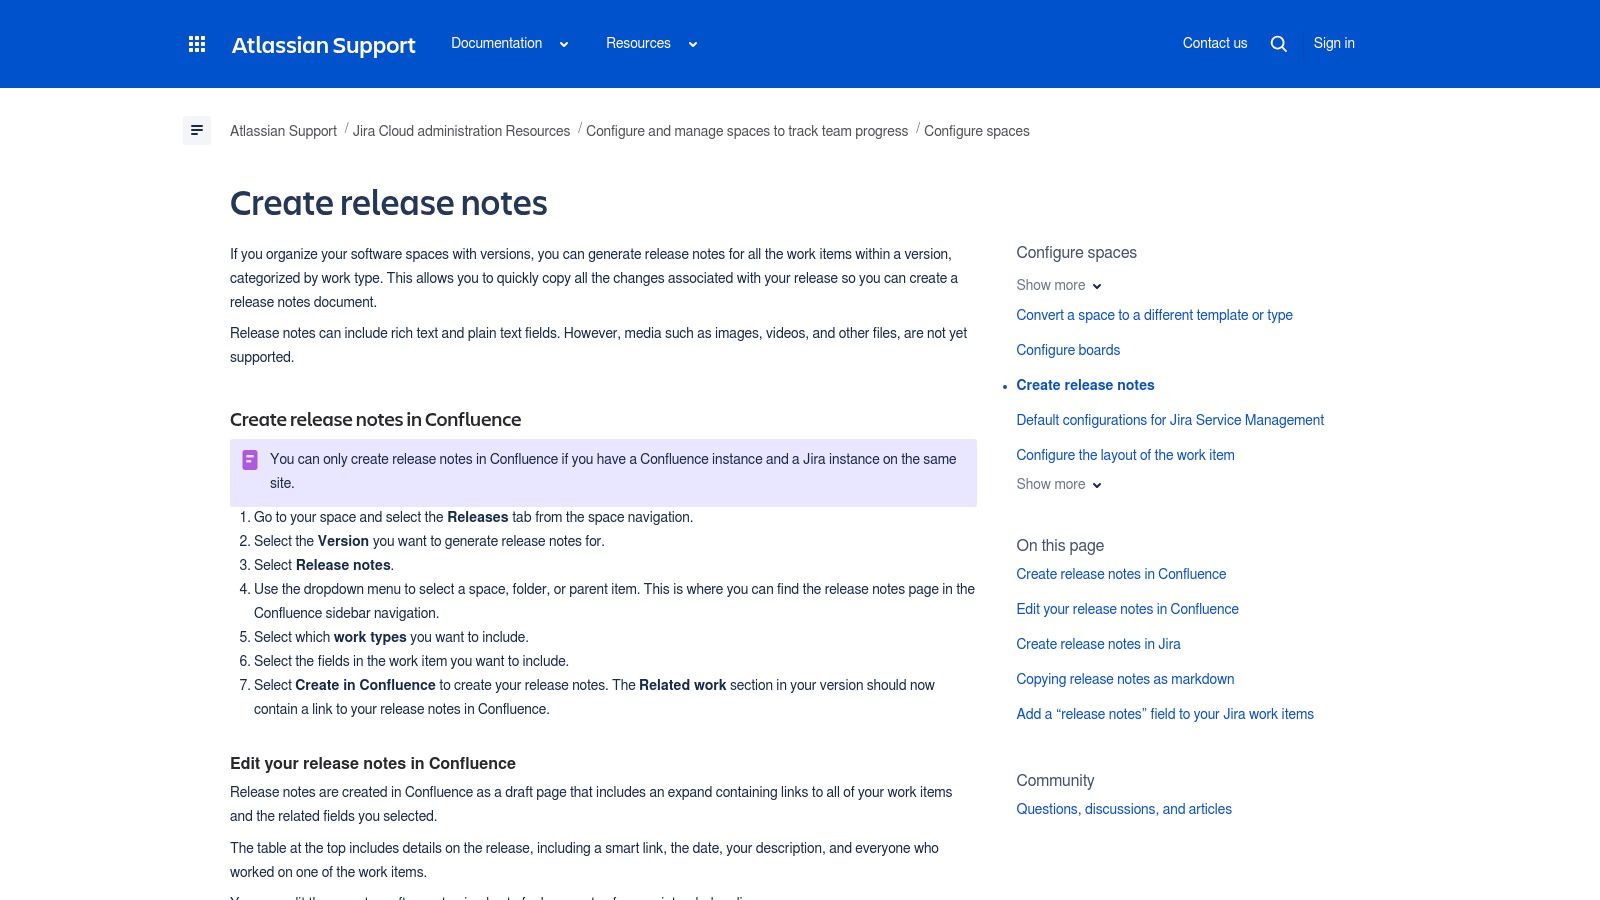Expand the Resources dropdown chevron

pos(692,44)
